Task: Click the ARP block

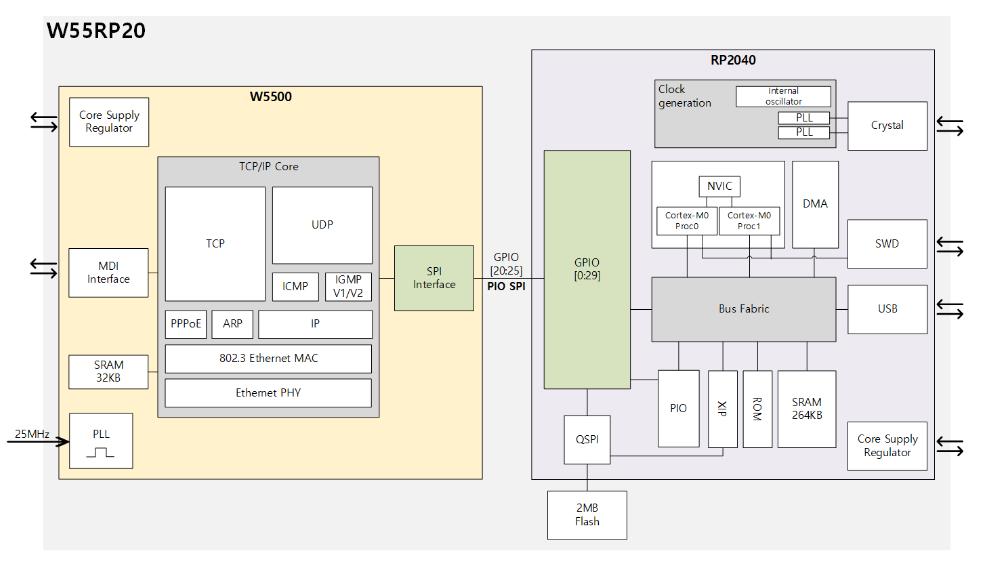Action: click(x=233, y=324)
